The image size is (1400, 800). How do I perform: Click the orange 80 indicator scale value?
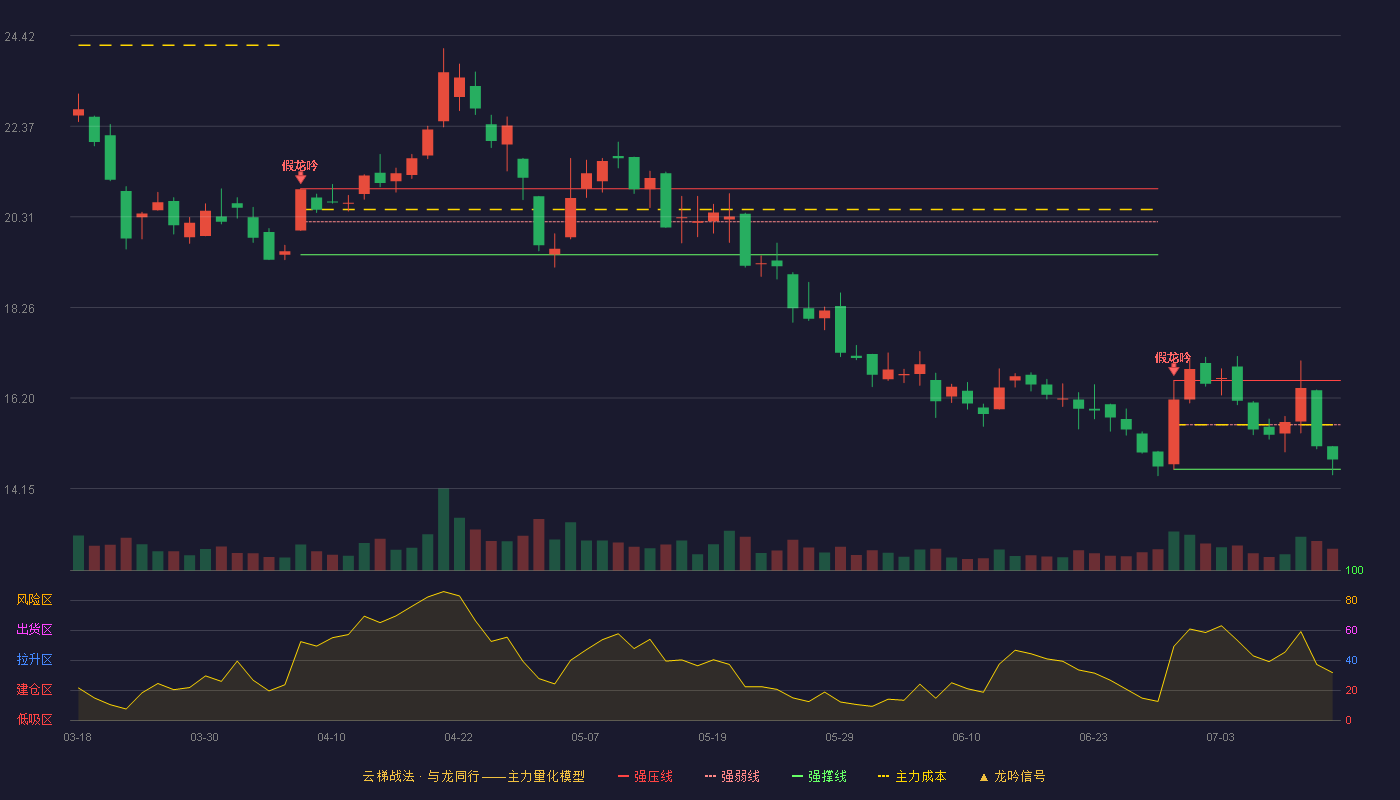point(1351,600)
